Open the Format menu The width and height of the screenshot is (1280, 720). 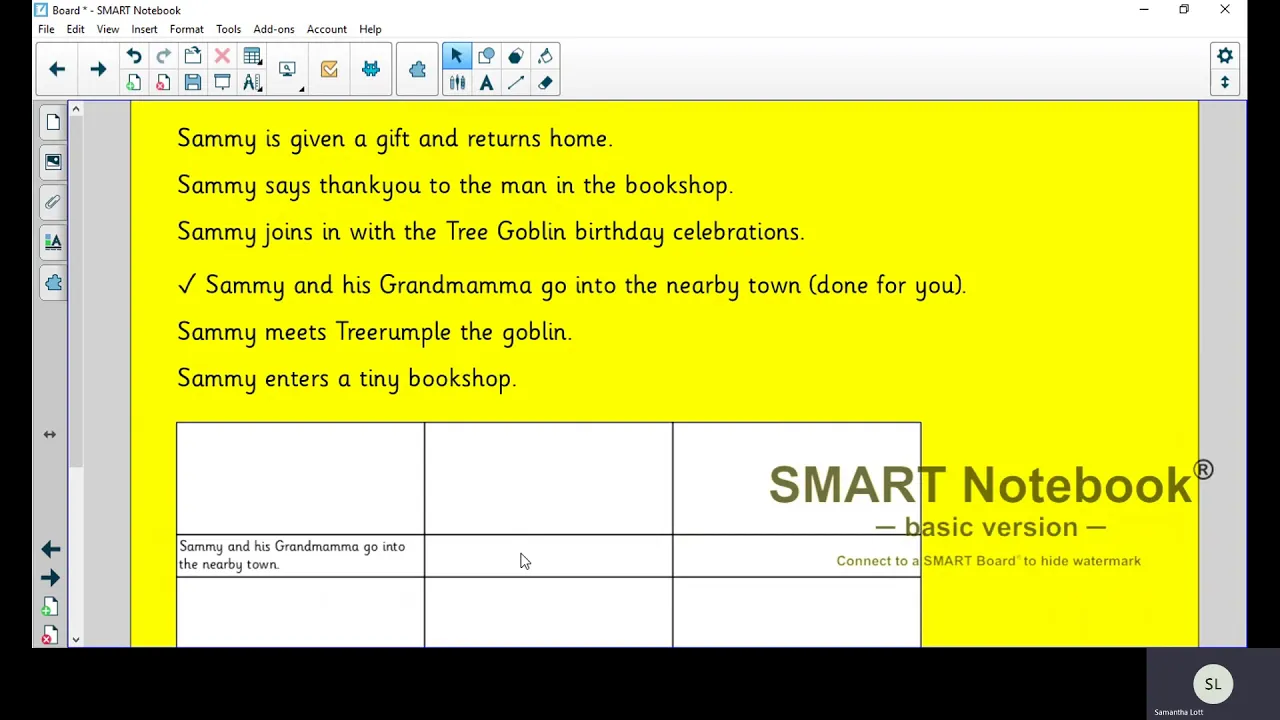(186, 29)
